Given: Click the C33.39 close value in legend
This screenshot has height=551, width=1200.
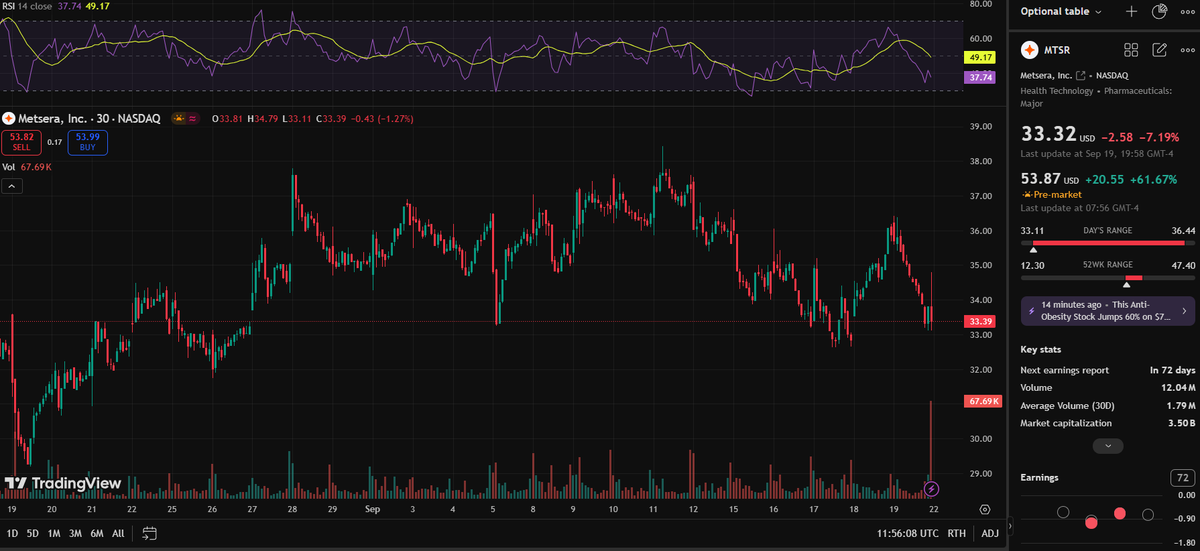Looking at the screenshot, I should coord(333,119).
